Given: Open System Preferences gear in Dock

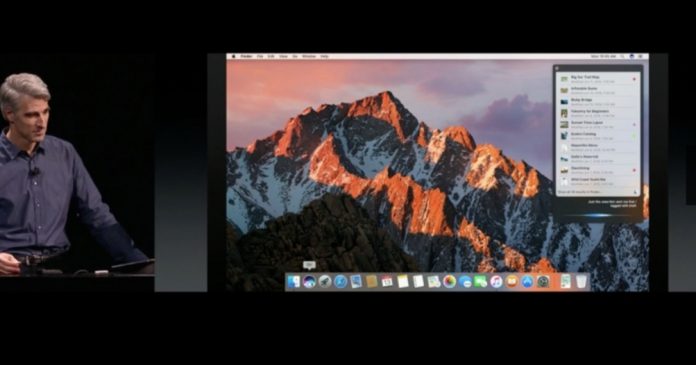Looking at the screenshot, I should pos(543,282).
